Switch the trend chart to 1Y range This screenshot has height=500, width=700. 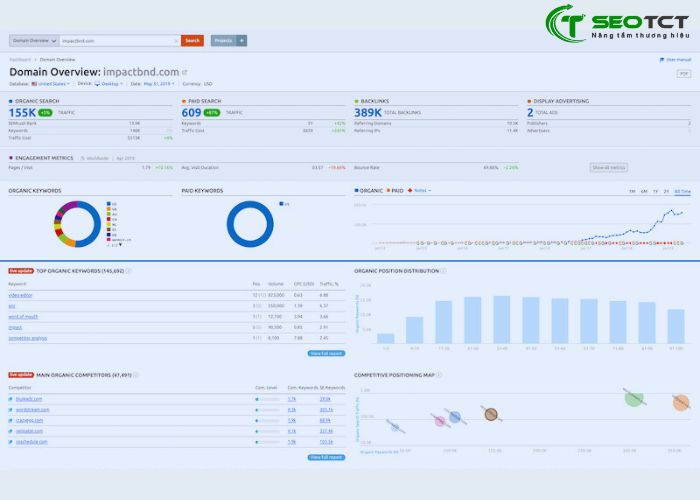coord(655,192)
